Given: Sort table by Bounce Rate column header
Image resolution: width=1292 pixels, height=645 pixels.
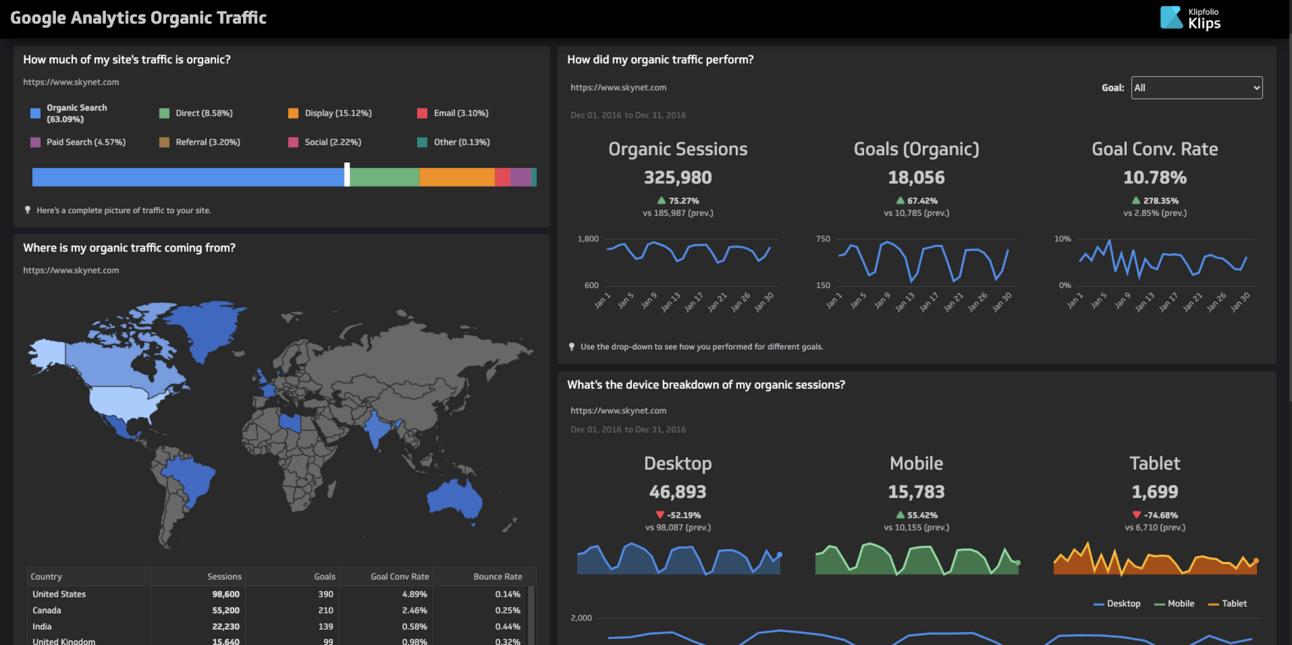Looking at the screenshot, I should pos(498,577).
